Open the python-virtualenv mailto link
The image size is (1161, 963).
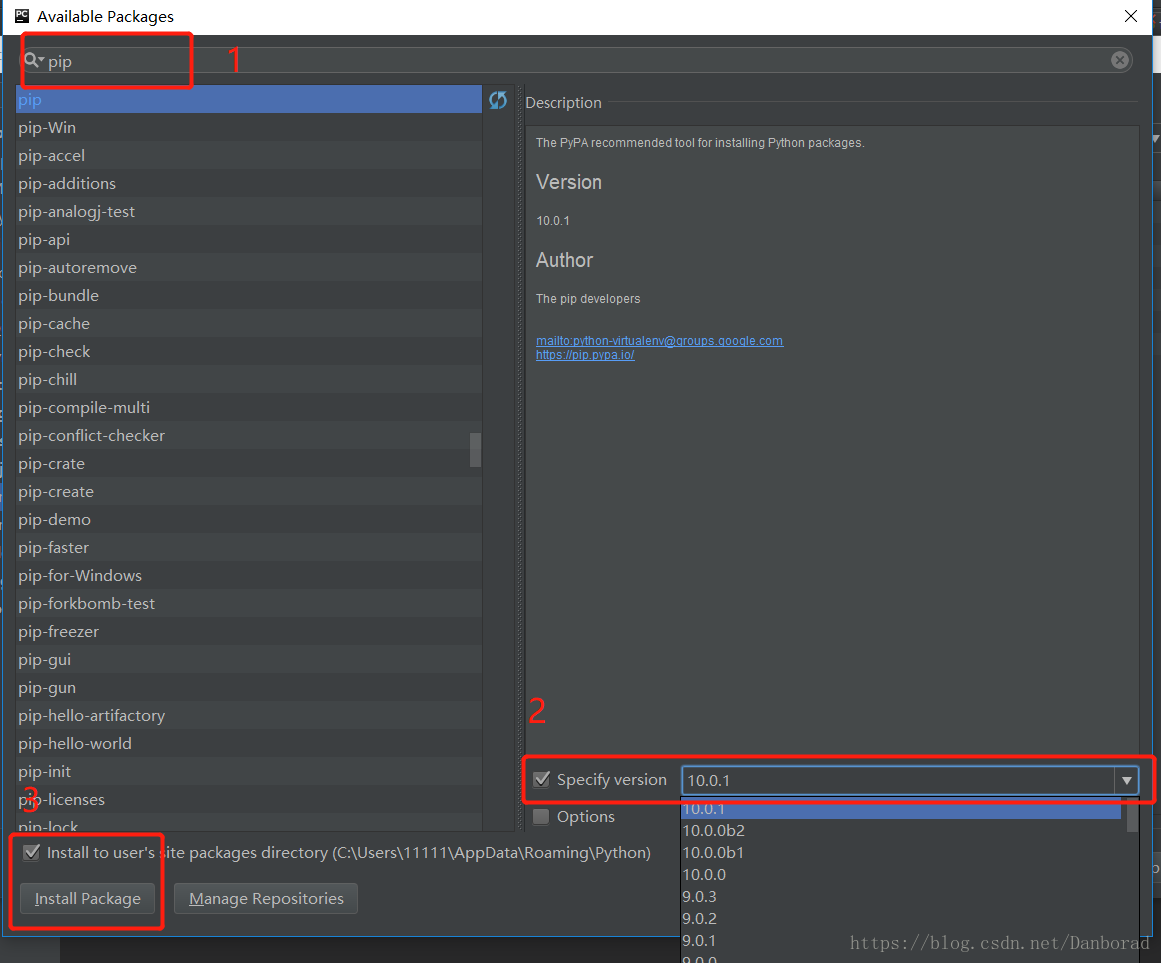click(659, 340)
